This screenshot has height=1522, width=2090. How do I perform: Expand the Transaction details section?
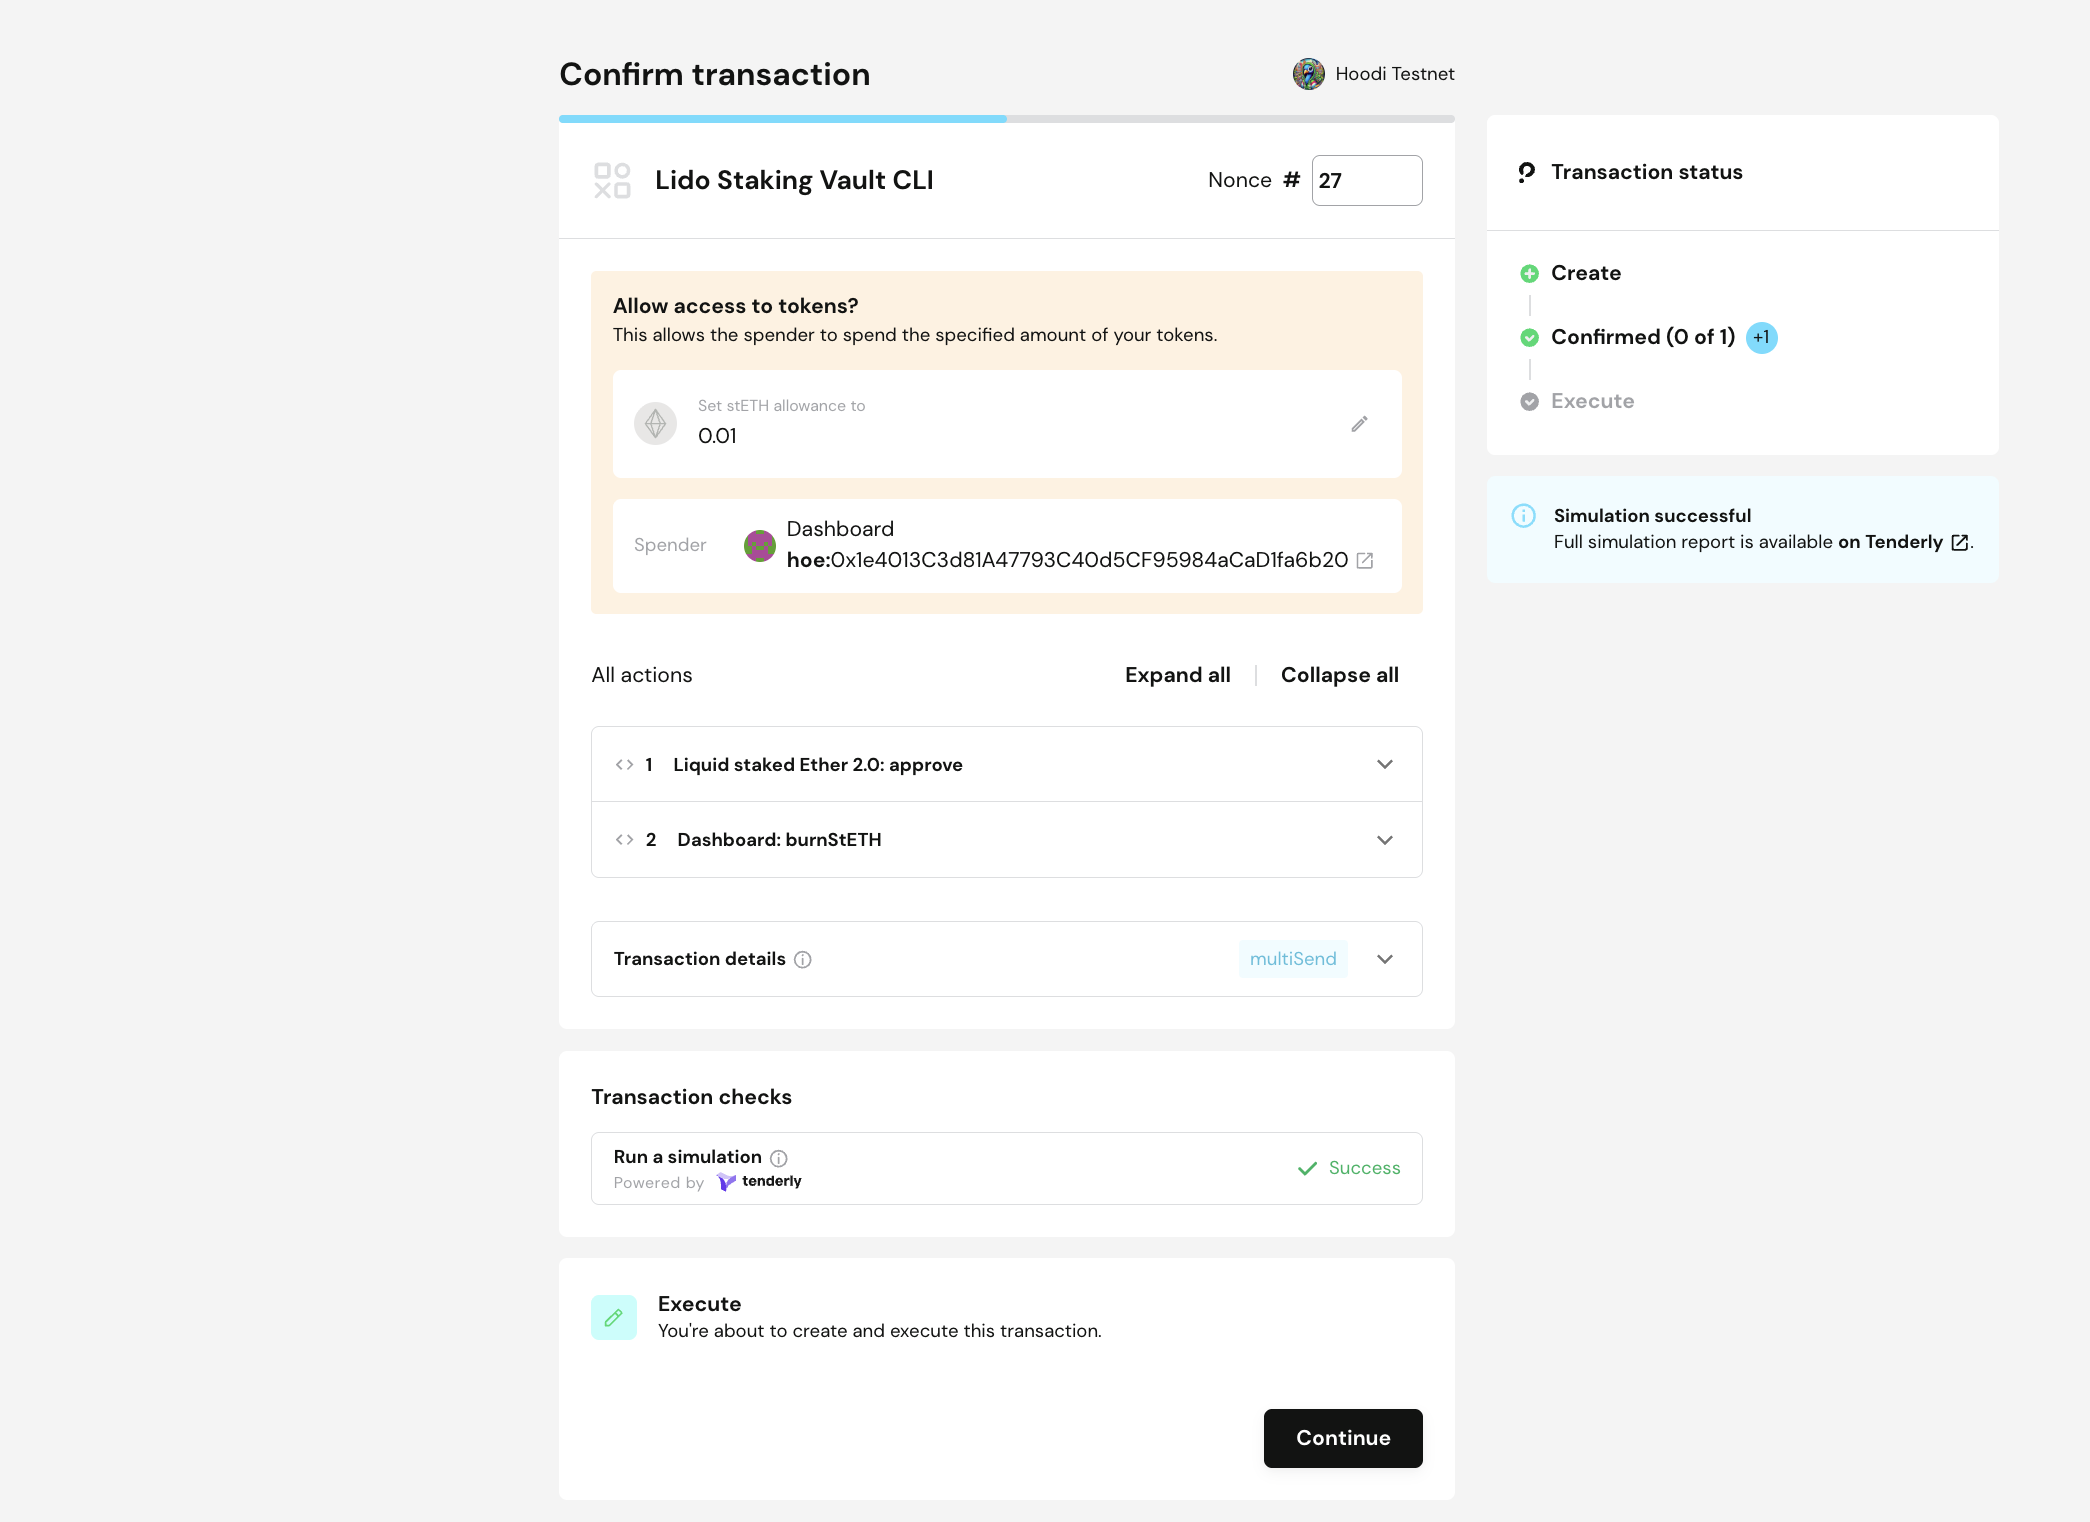point(1385,959)
